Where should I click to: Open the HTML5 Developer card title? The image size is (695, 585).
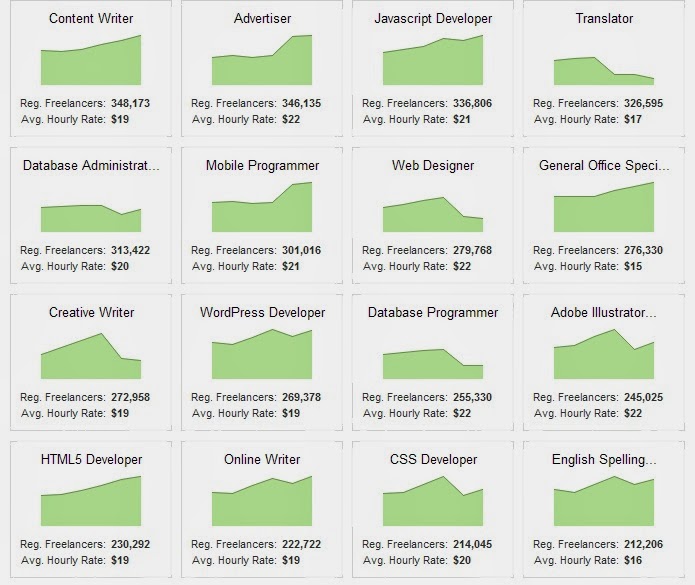[91, 459]
